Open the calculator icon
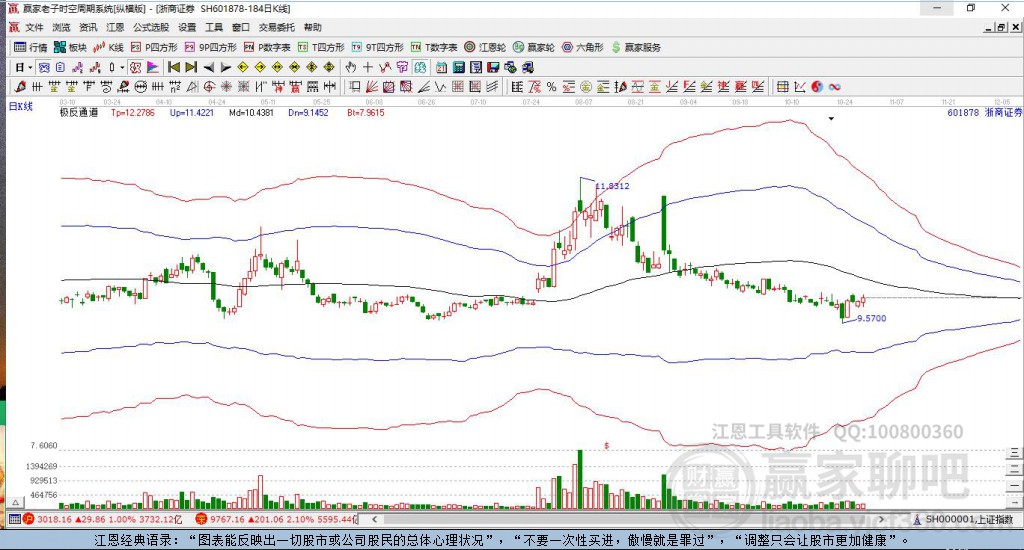 pos(458,67)
